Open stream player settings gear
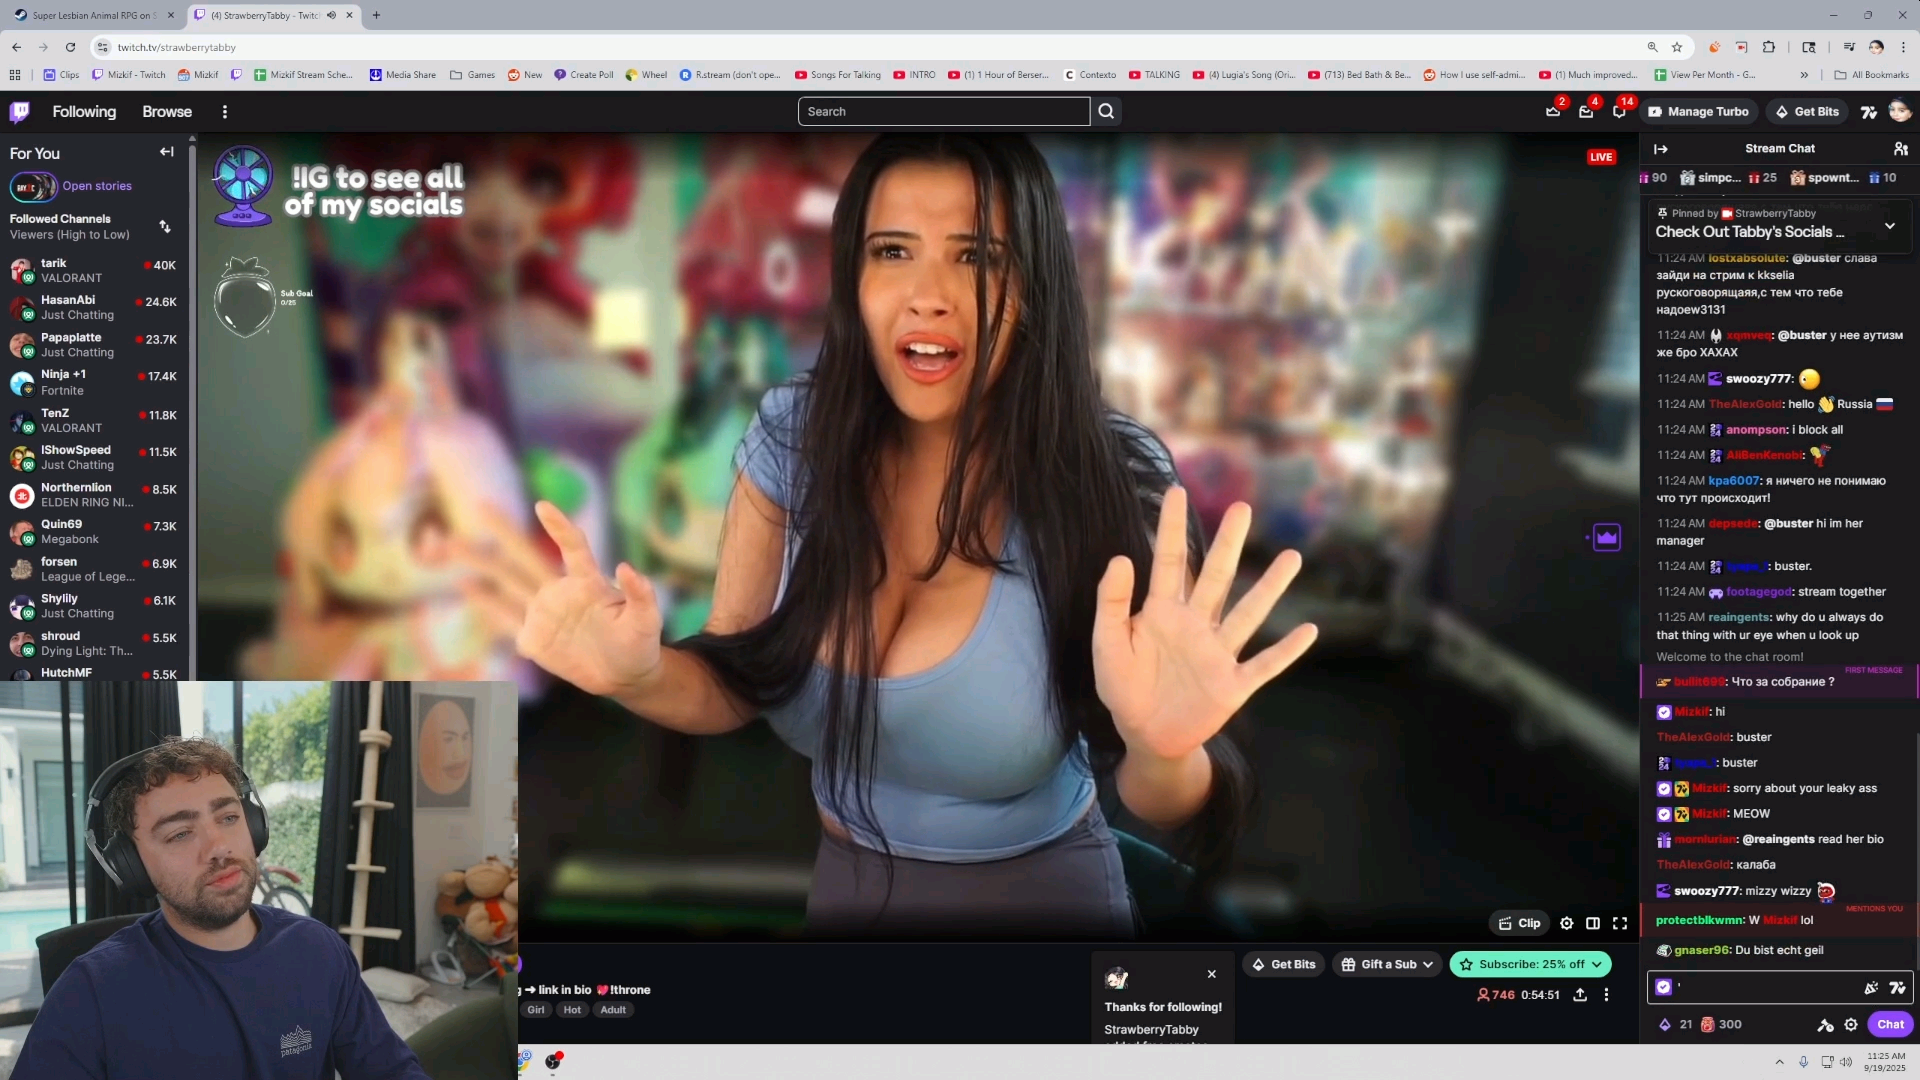1920x1080 pixels. click(1566, 923)
